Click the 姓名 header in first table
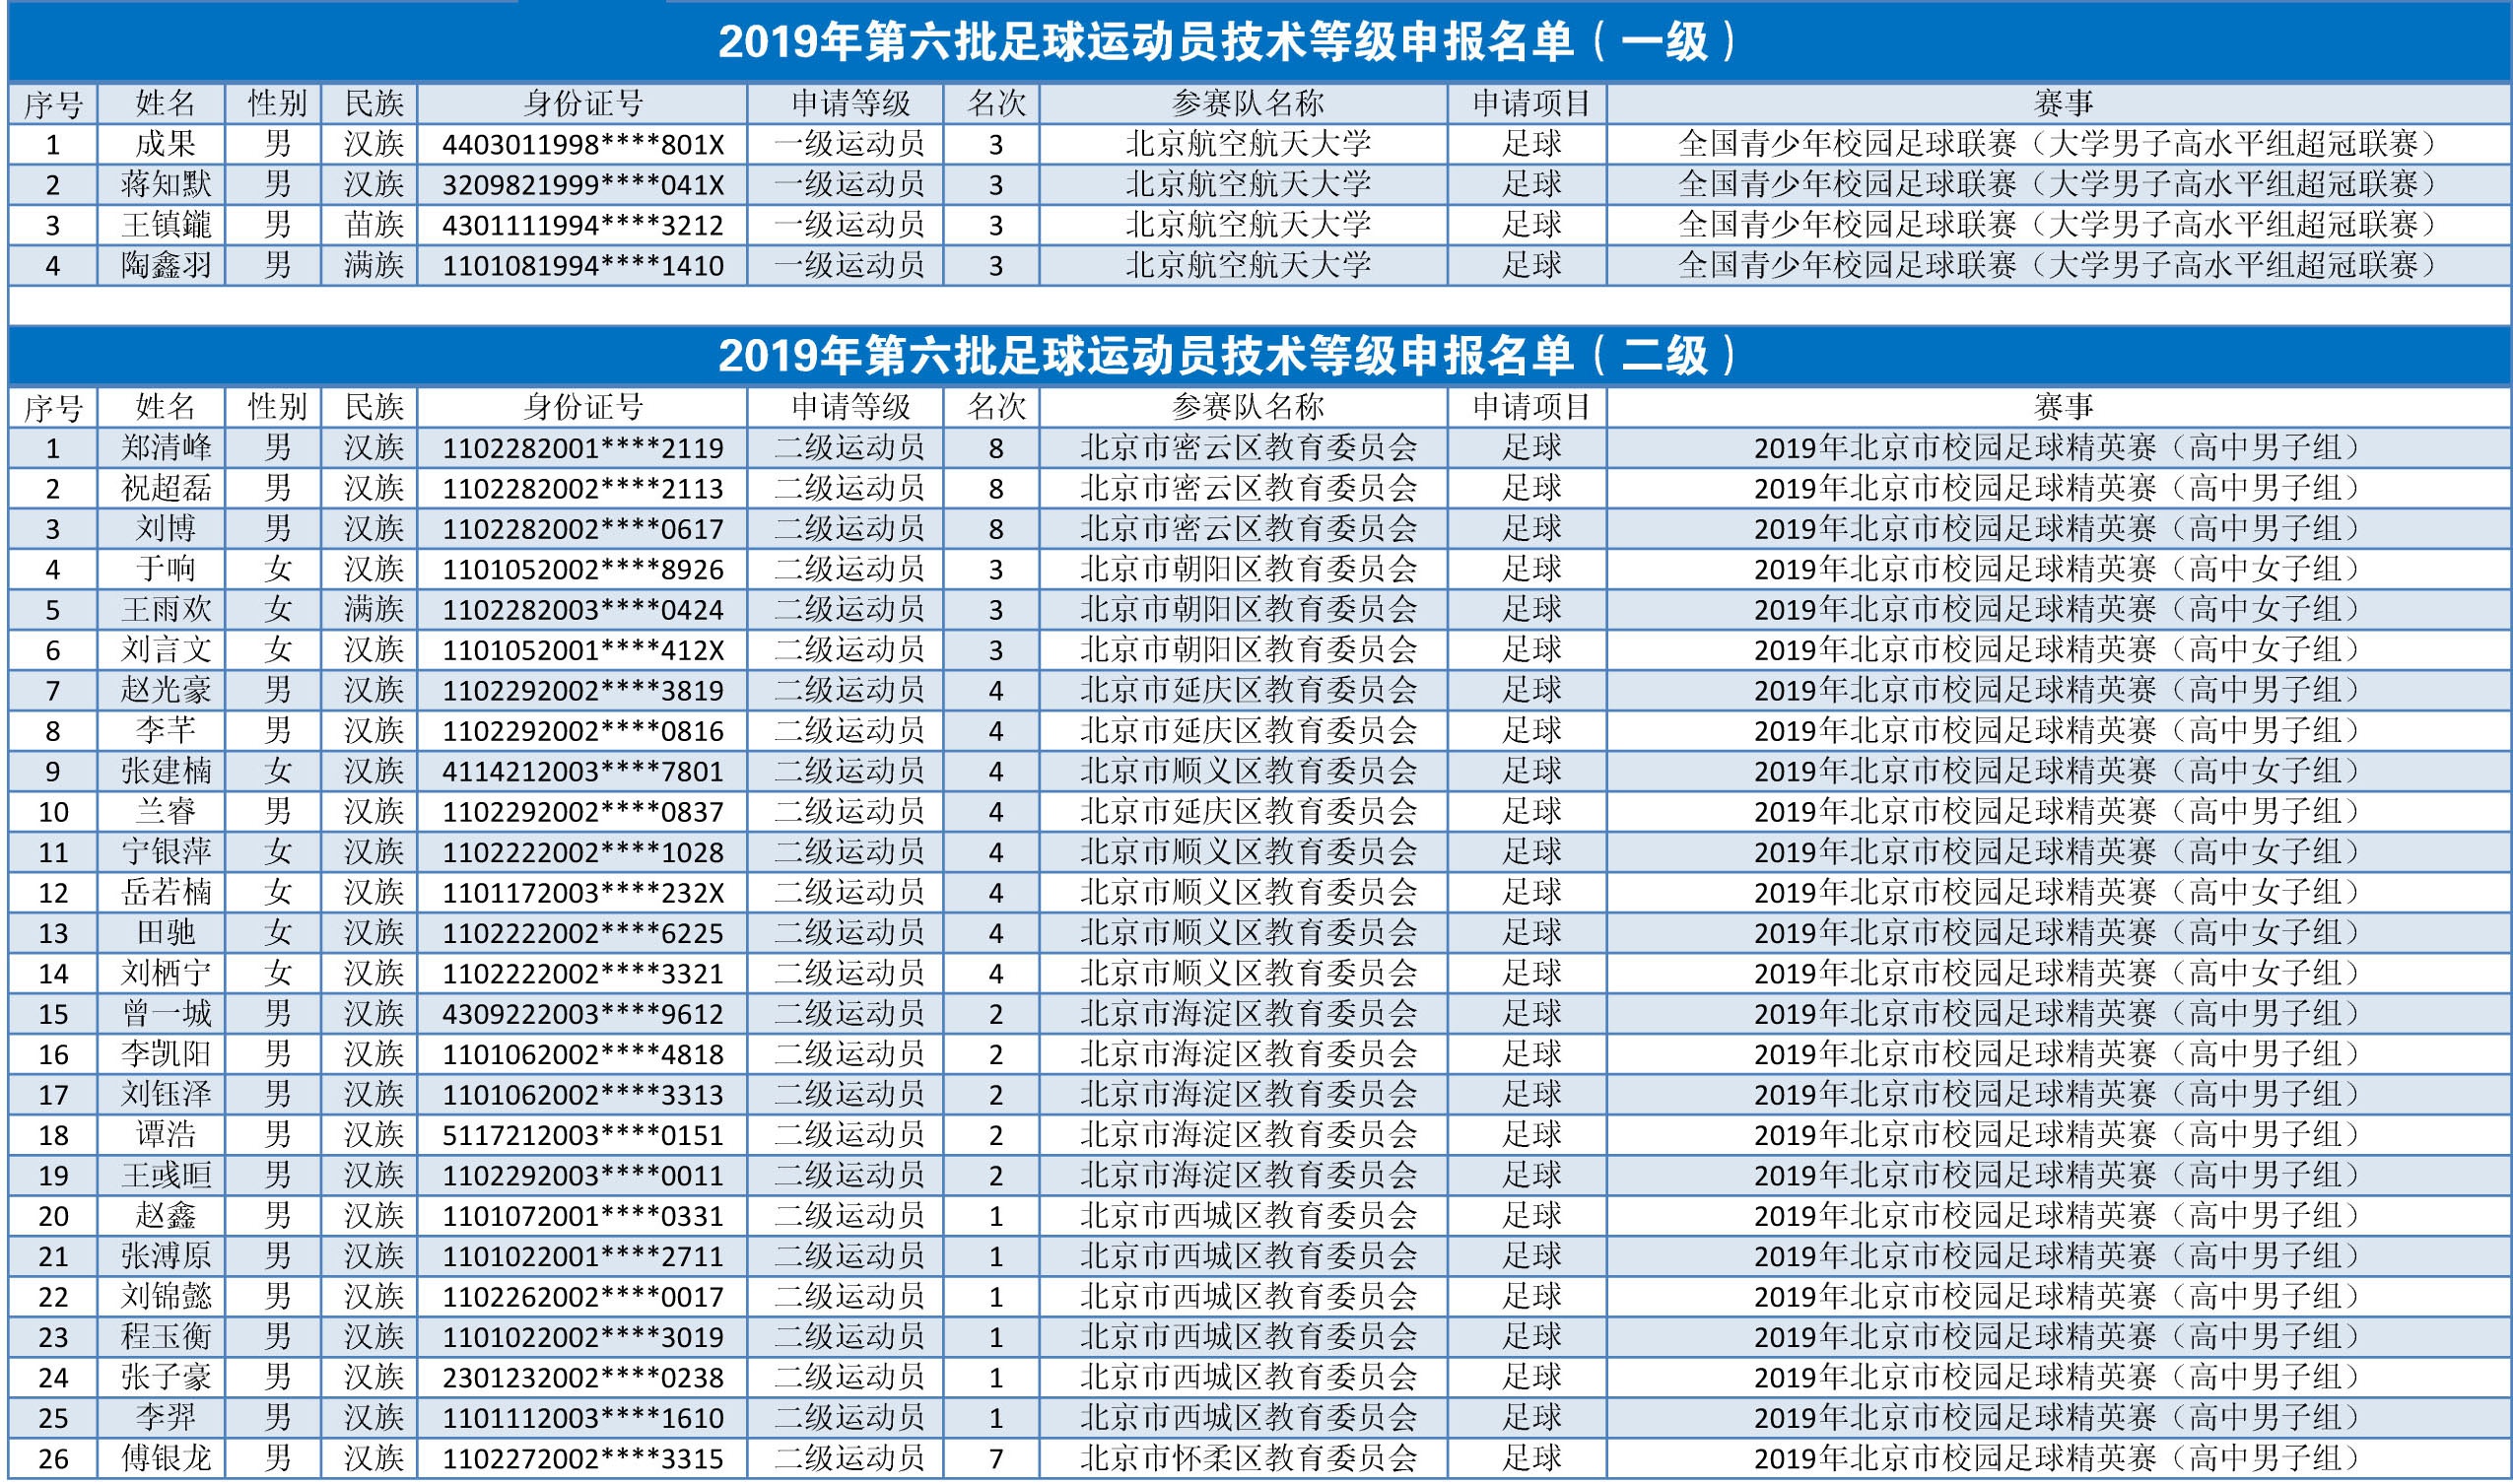The height and width of the screenshot is (1484, 2513). click(x=165, y=103)
